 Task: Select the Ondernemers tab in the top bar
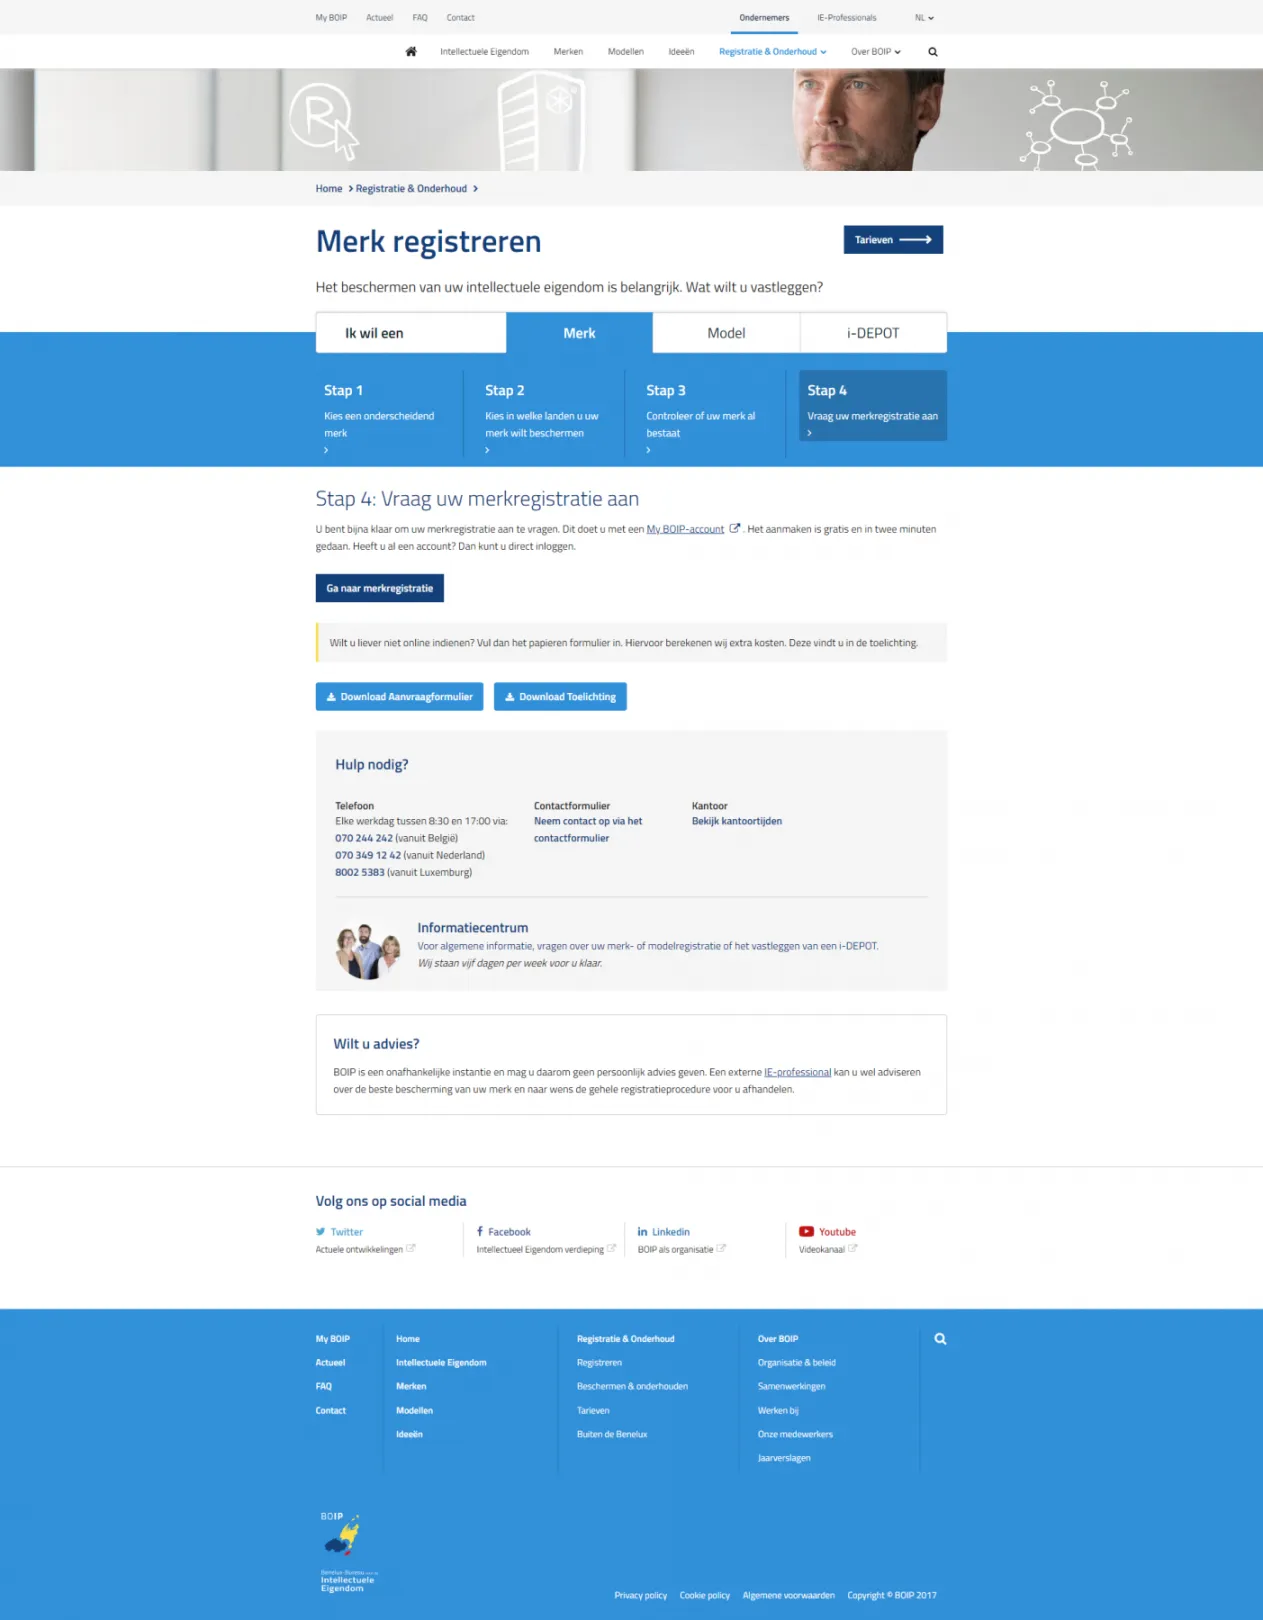[764, 18]
